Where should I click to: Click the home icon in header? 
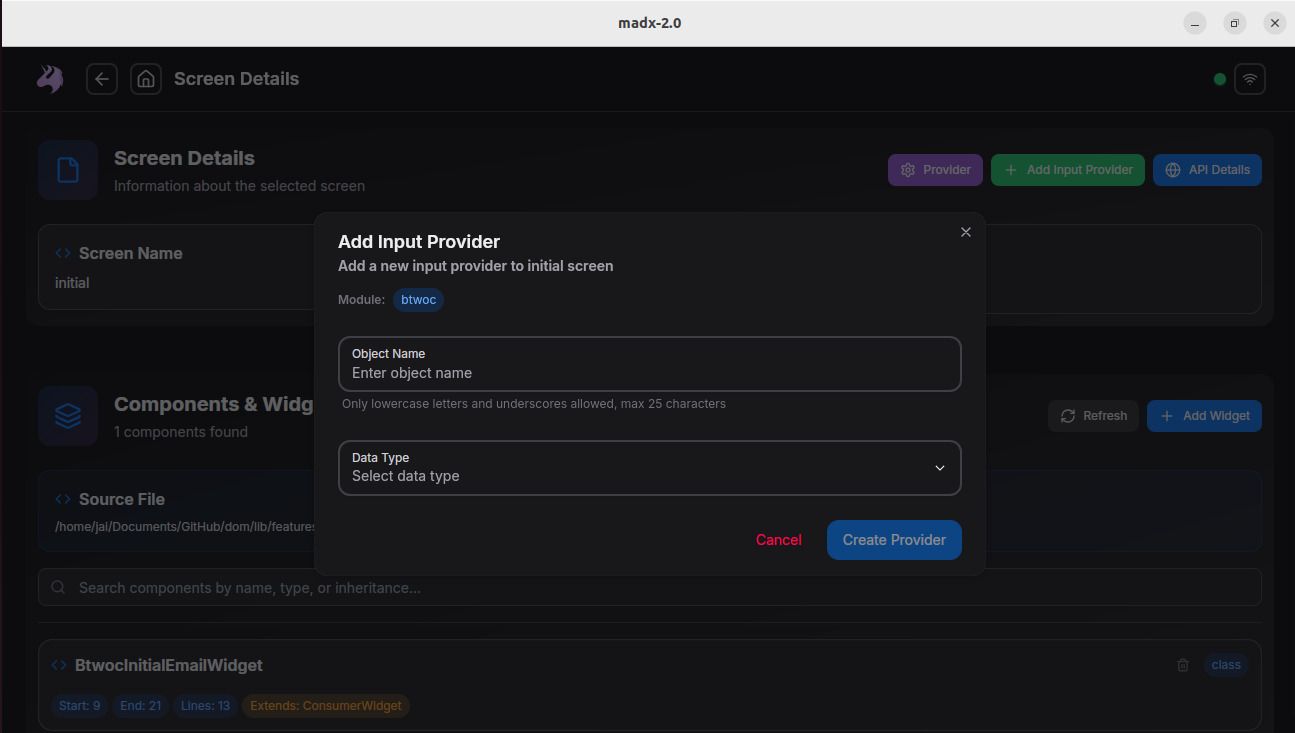146,79
